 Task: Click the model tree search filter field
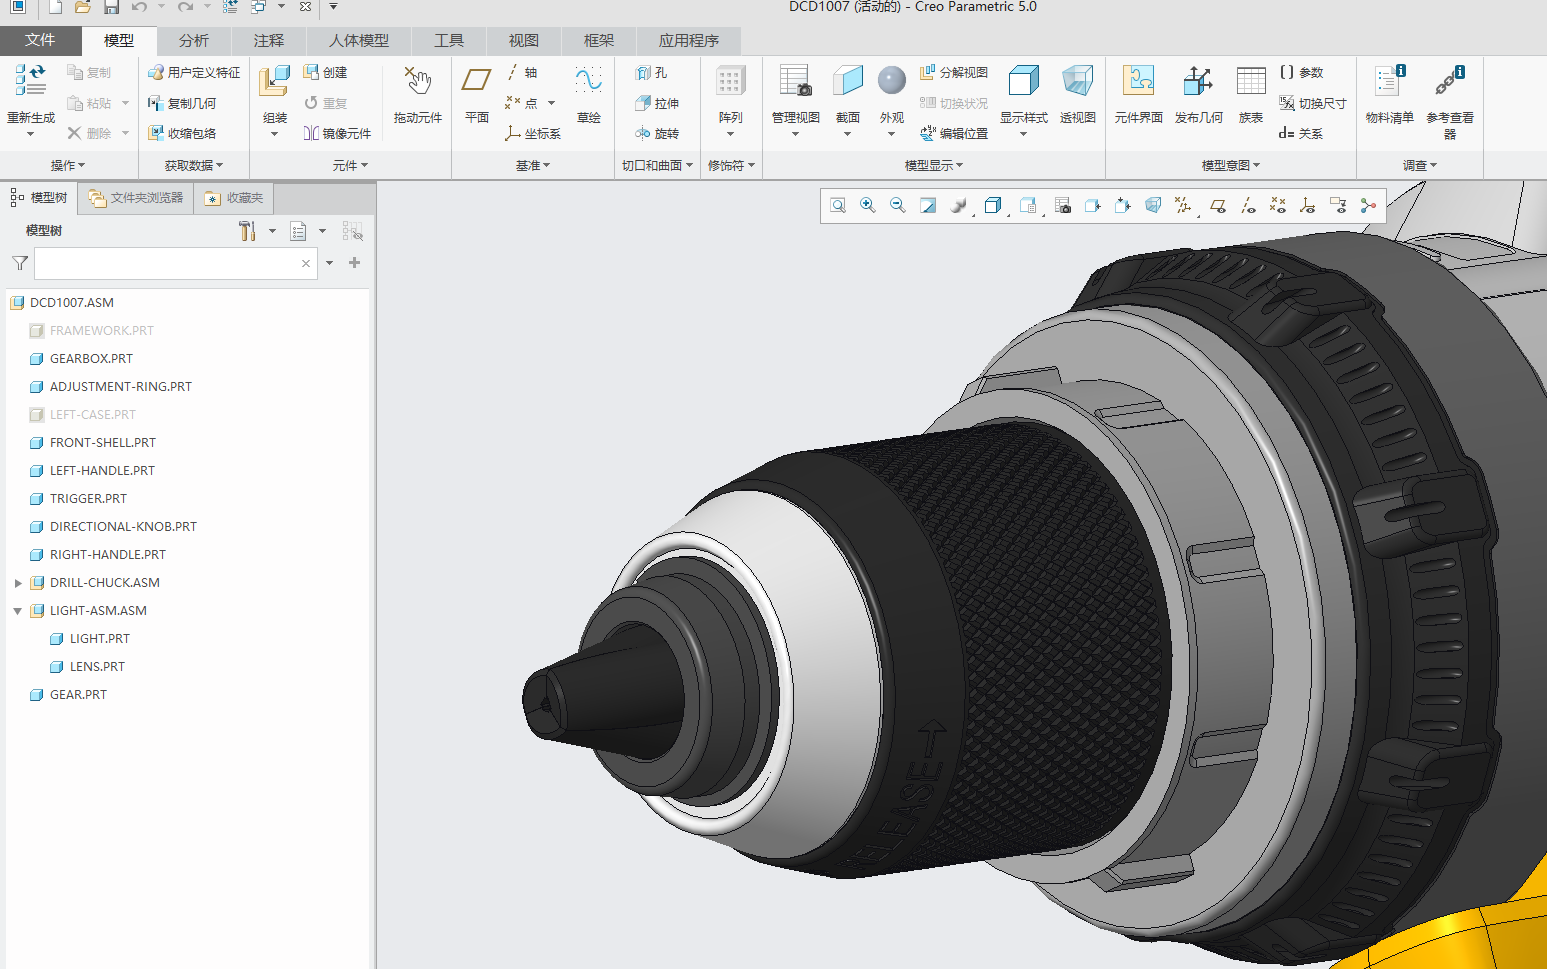170,263
